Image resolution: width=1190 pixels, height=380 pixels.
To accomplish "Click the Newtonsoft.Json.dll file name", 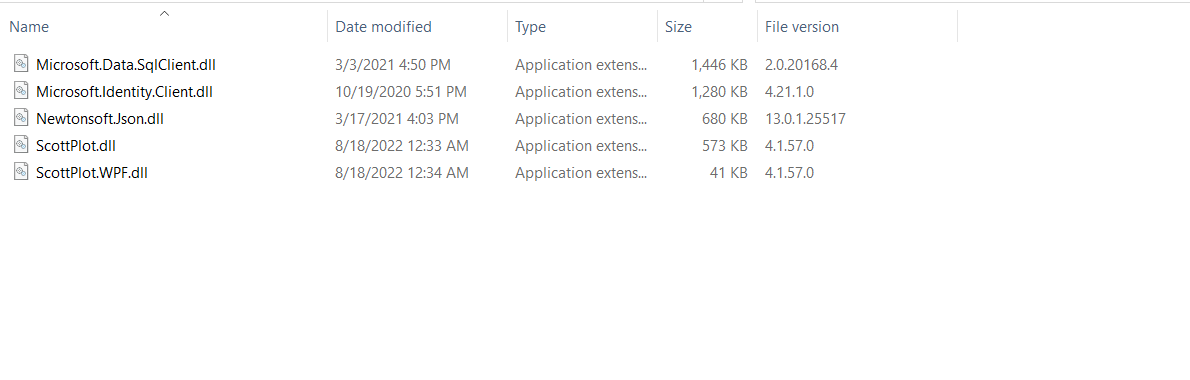I will pos(99,119).
